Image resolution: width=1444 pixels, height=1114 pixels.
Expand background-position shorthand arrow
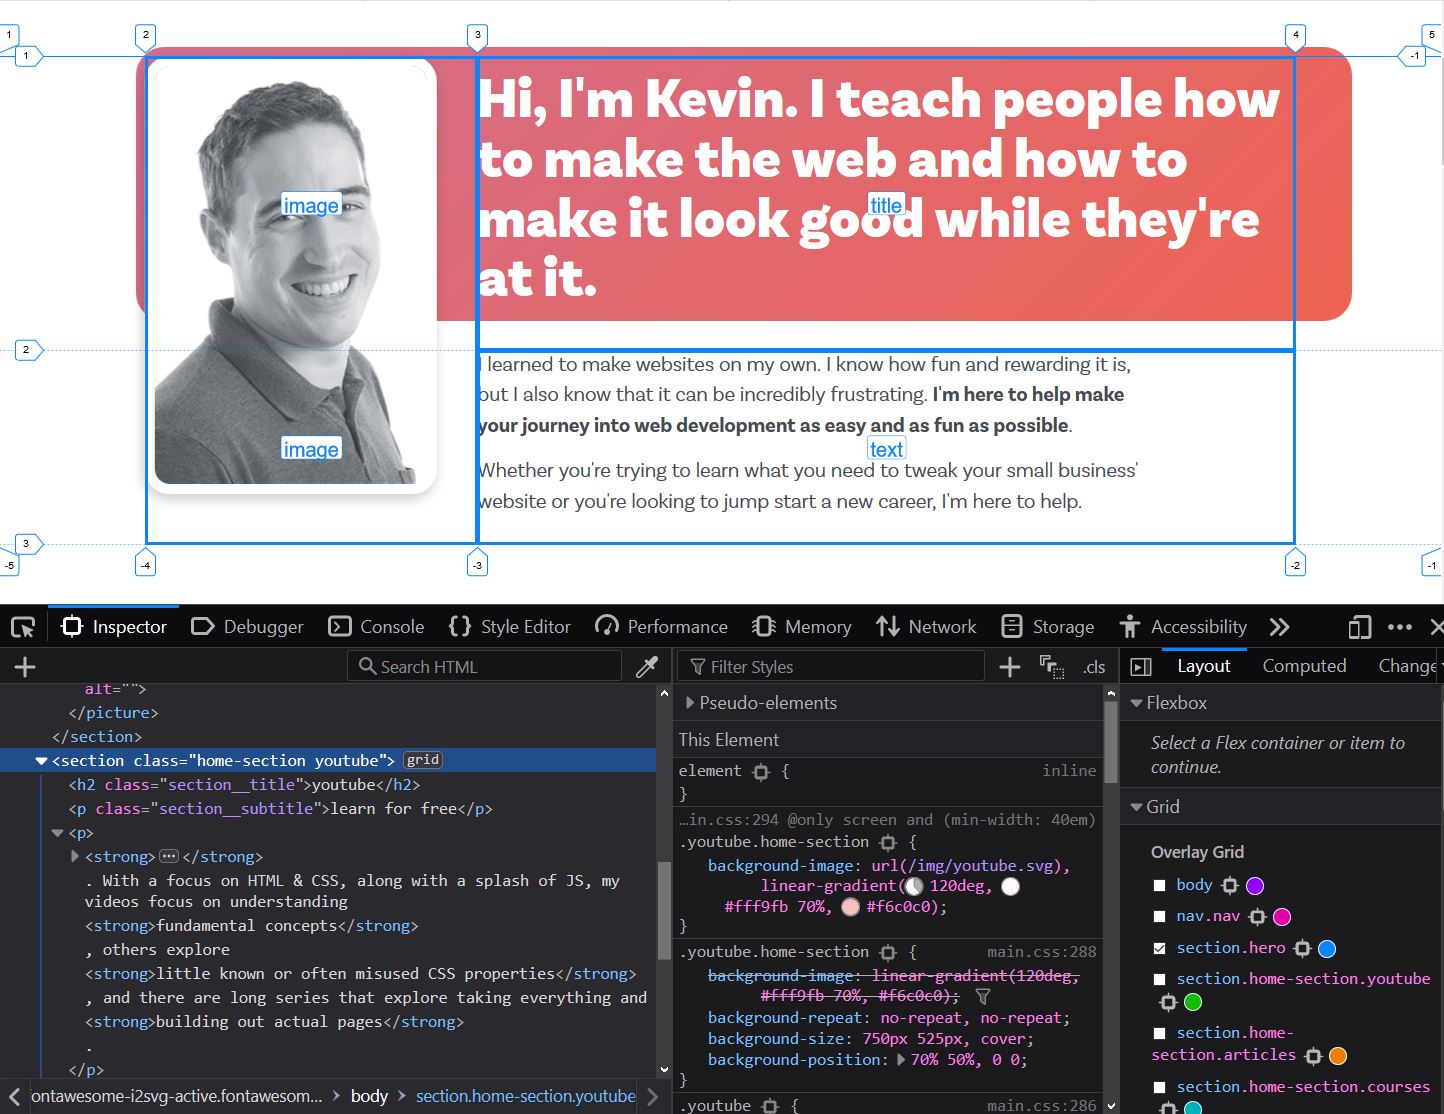[902, 1060]
